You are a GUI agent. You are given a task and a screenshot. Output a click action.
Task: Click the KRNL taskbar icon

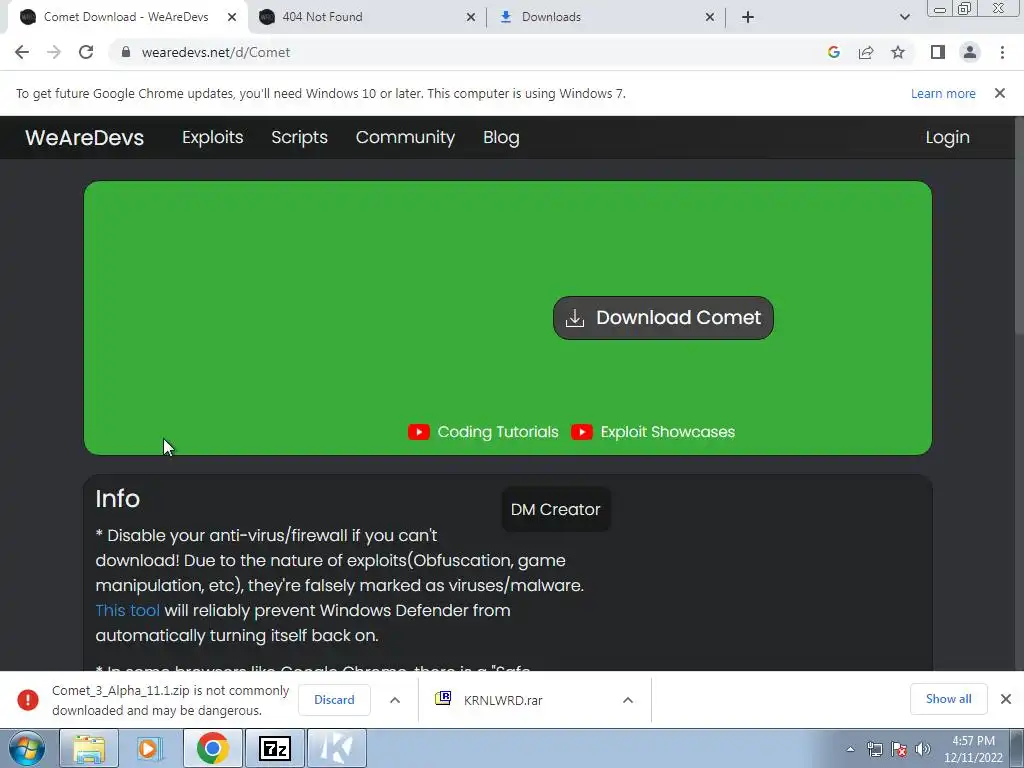[336, 748]
